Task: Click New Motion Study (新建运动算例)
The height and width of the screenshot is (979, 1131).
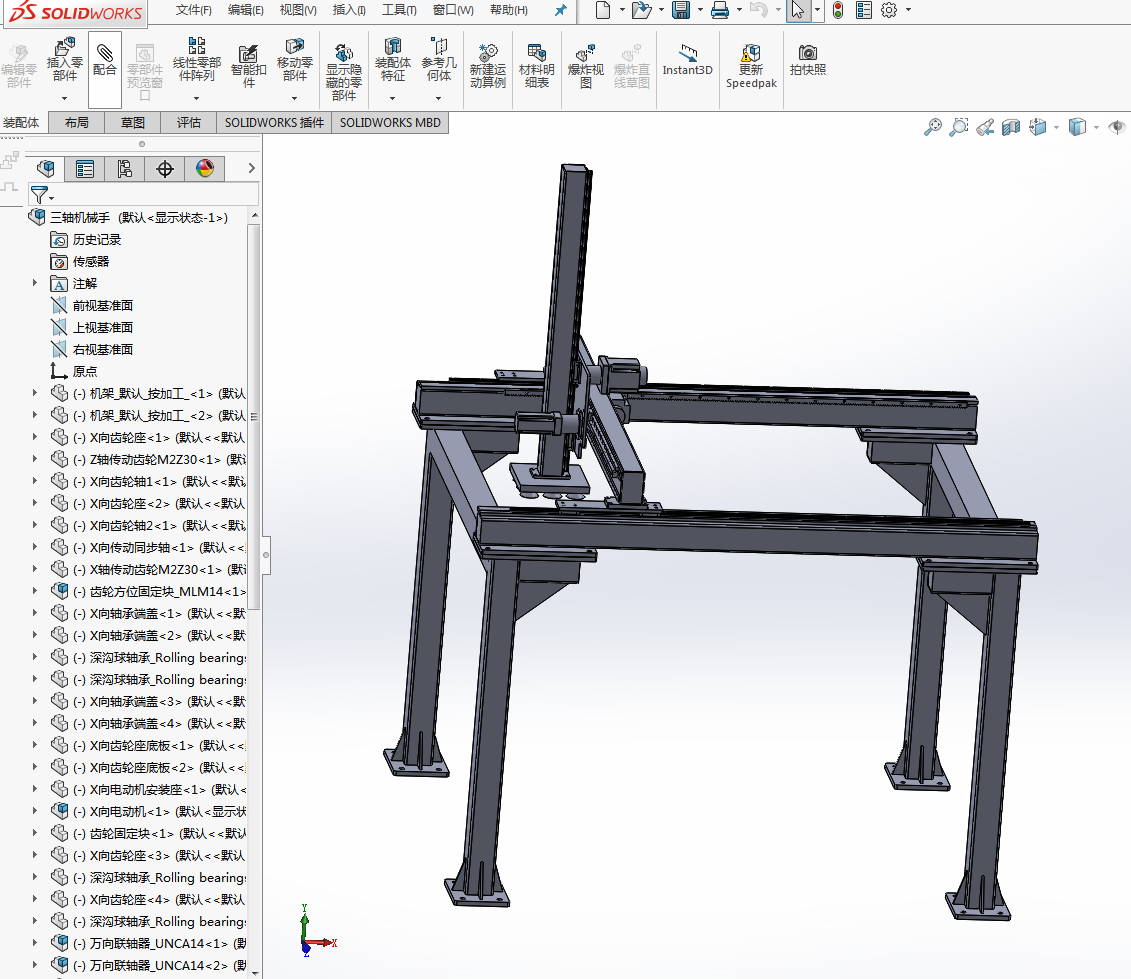Action: [x=488, y=65]
